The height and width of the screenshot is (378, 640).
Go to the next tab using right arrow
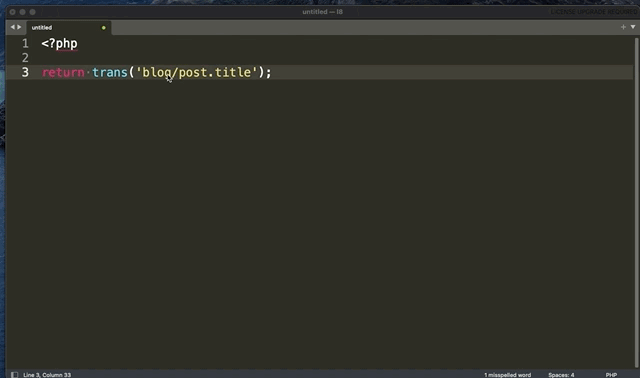(19, 27)
